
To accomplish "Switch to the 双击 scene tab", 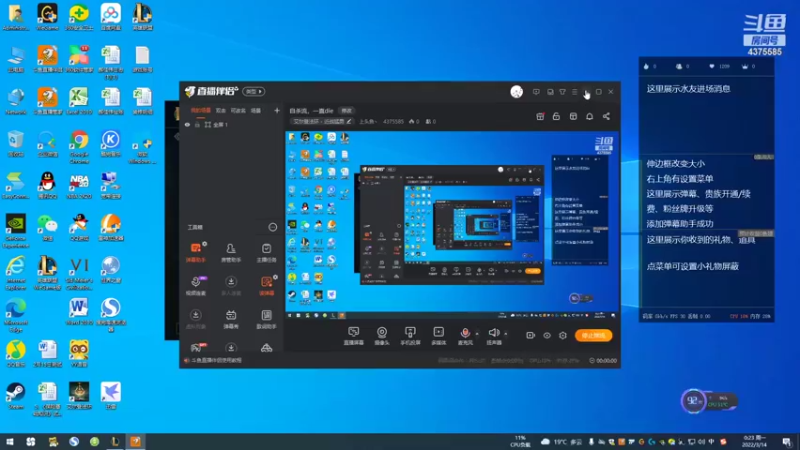I will [x=220, y=110].
